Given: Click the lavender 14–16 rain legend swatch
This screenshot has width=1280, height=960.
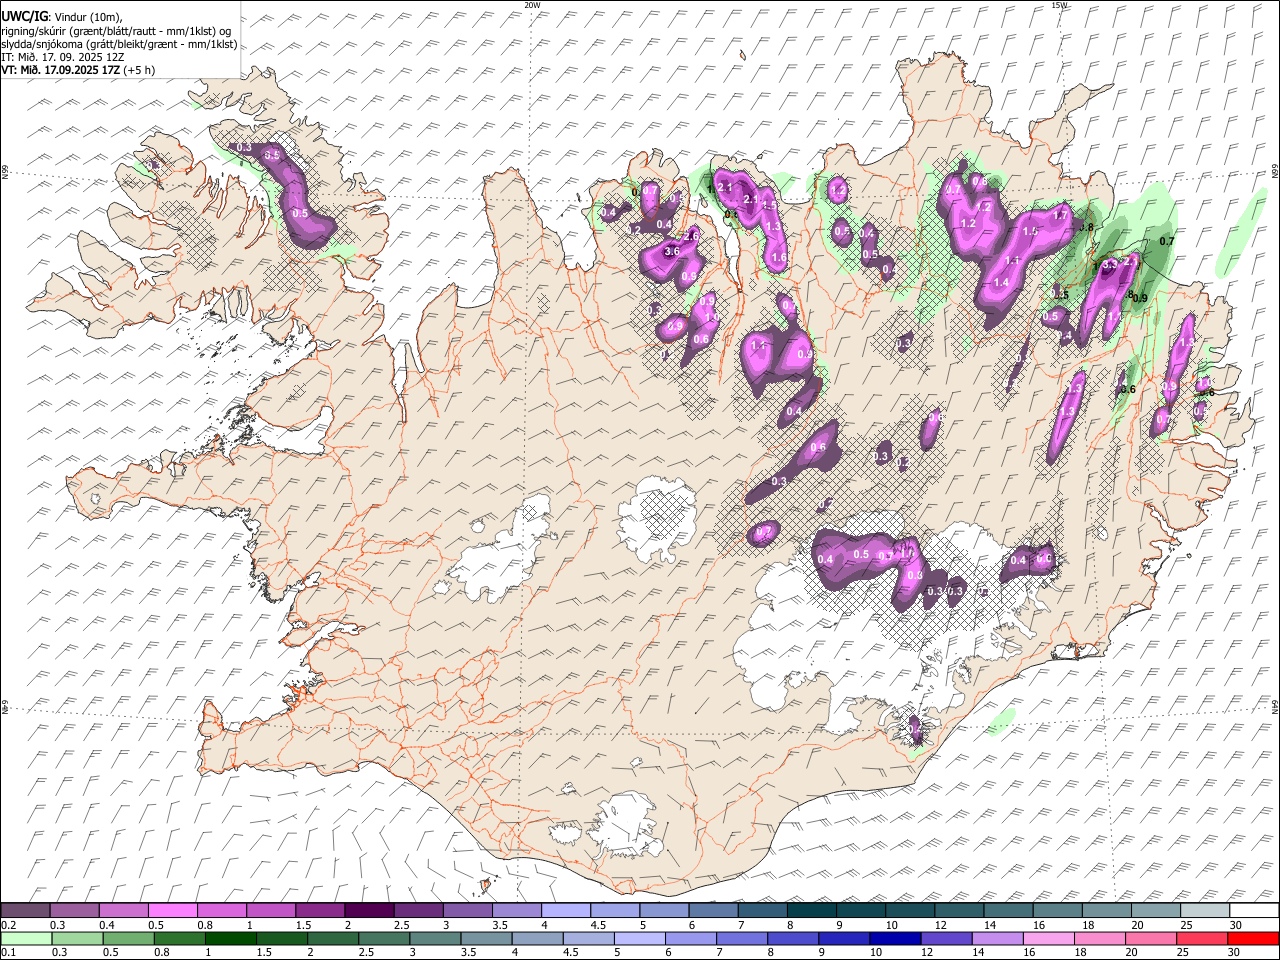Looking at the screenshot, I should click(998, 938).
